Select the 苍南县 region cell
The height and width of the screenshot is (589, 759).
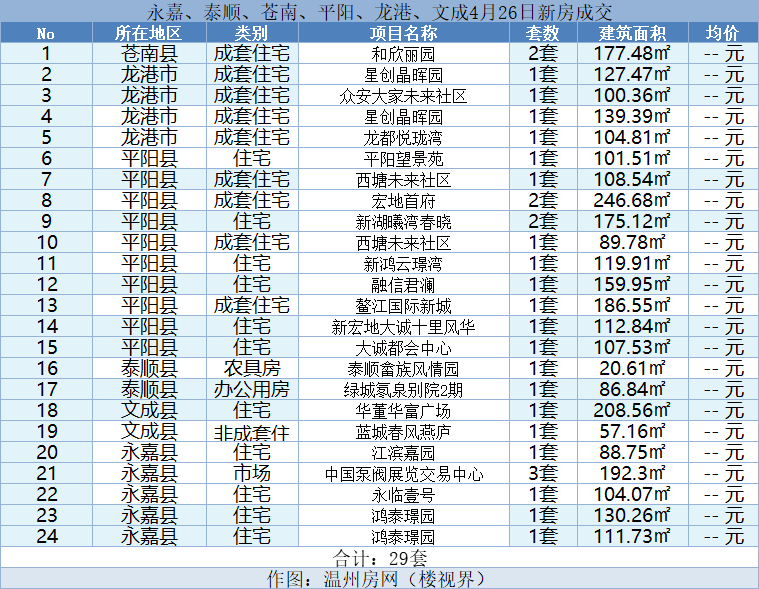click(149, 53)
